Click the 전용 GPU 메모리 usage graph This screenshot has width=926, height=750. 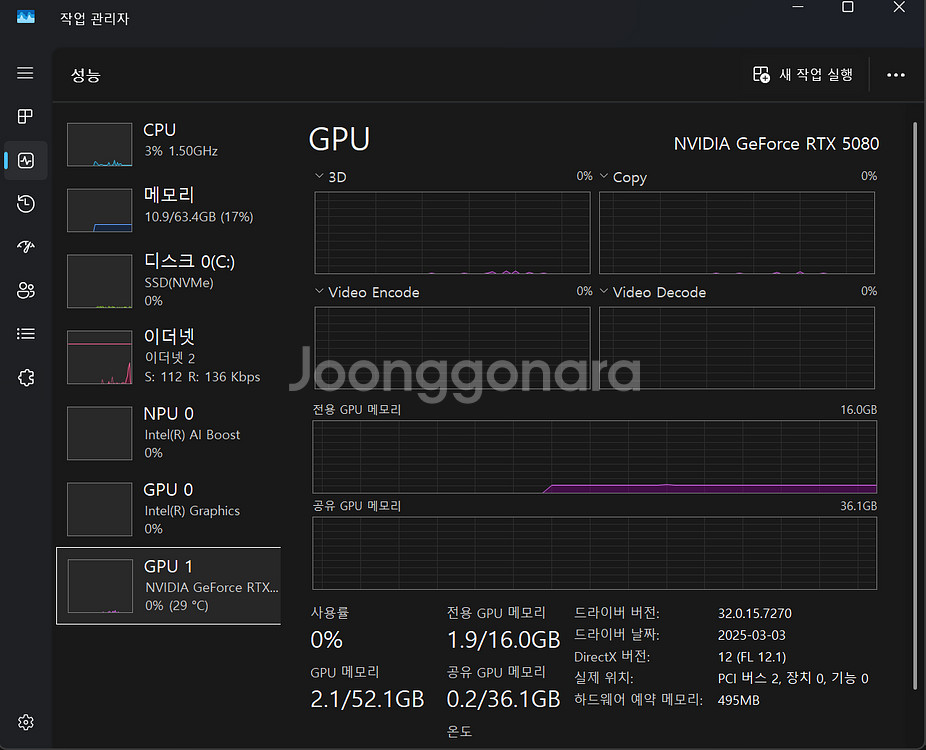click(594, 456)
